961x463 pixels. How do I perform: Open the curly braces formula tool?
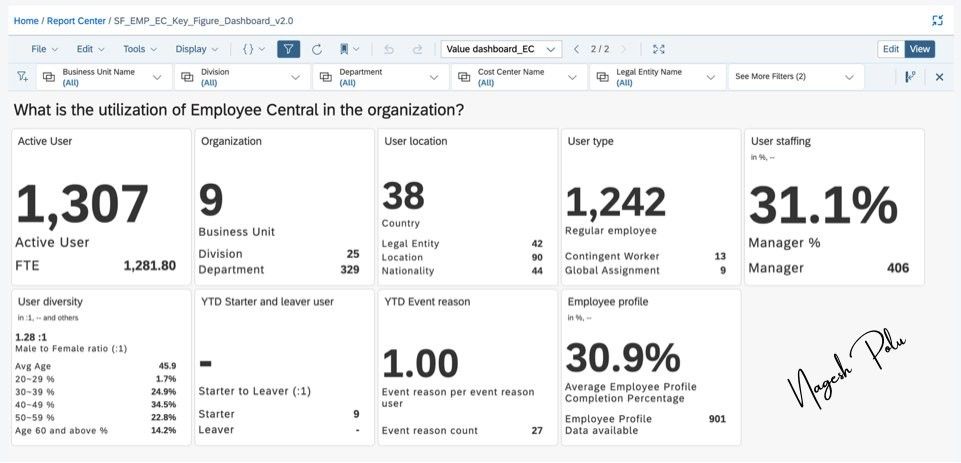pyautogui.click(x=254, y=49)
